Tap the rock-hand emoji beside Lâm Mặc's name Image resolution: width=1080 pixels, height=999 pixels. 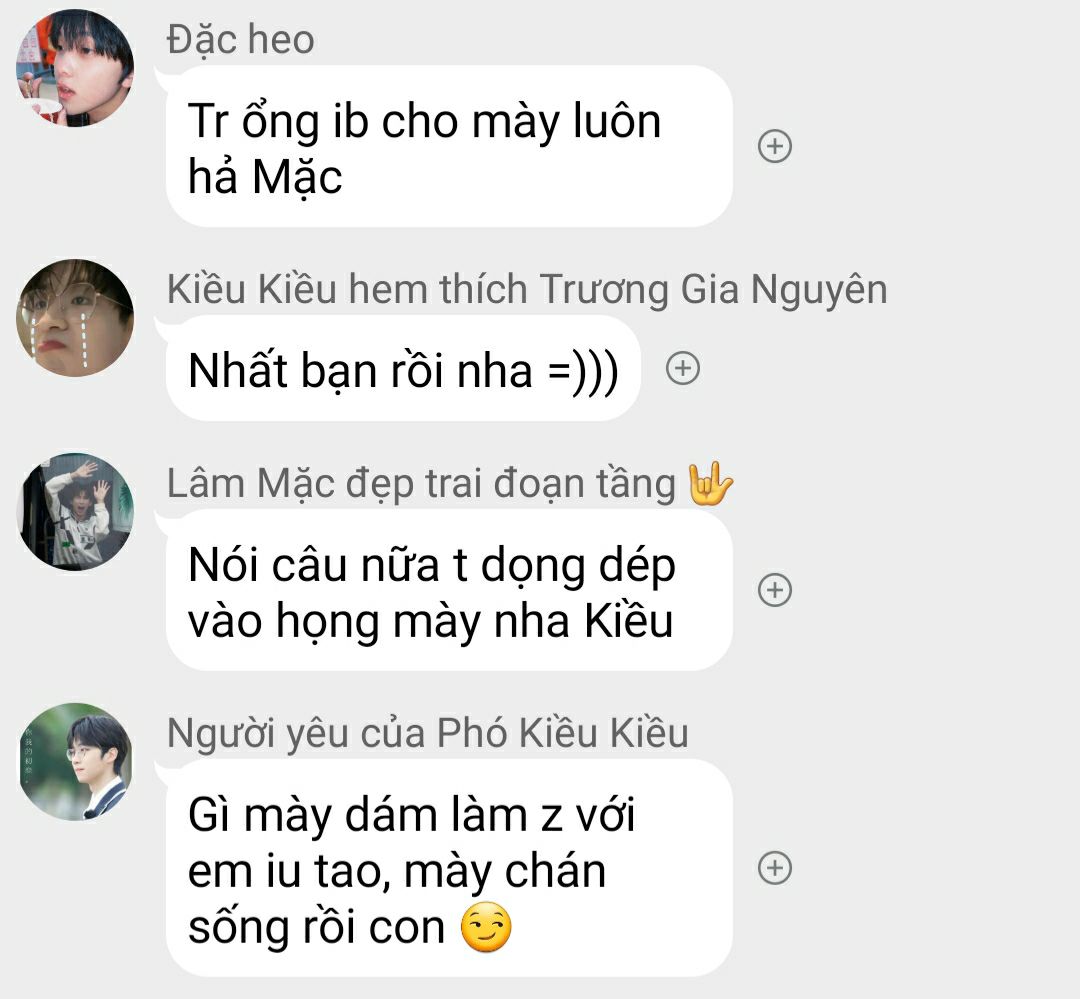point(710,483)
